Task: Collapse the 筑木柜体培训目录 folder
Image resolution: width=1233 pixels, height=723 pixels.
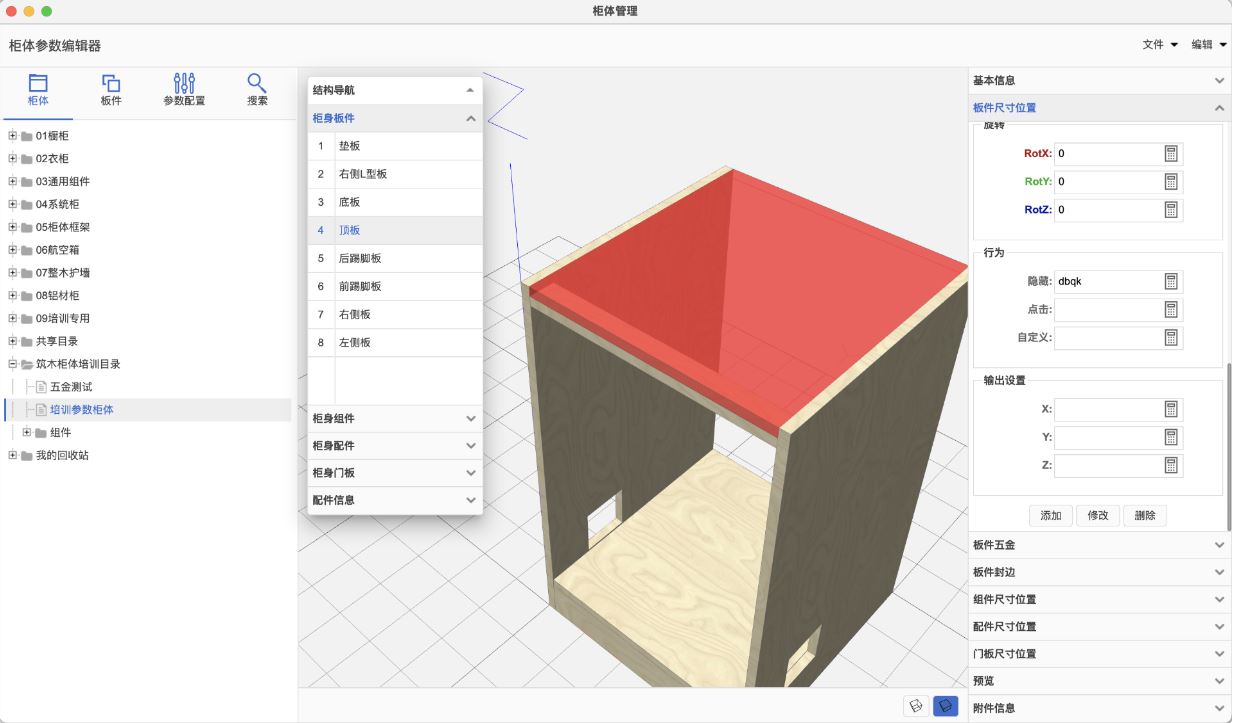Action: click(13, 364)
